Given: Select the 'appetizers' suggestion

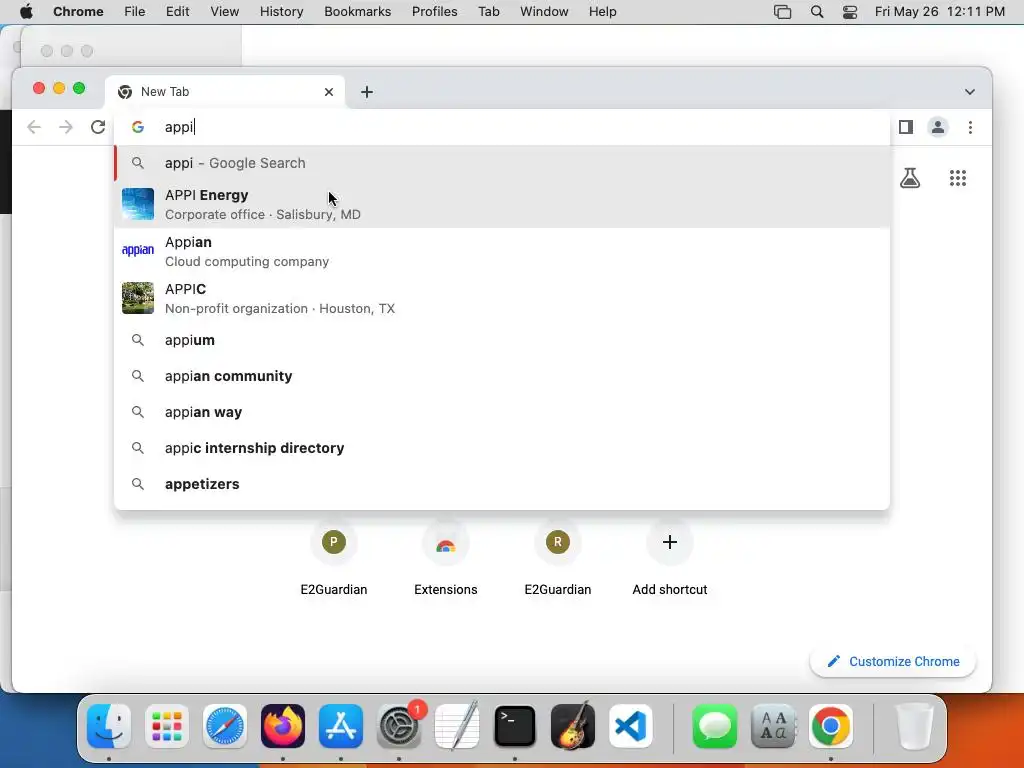Looking at the screenshot, I should [502, 484].
